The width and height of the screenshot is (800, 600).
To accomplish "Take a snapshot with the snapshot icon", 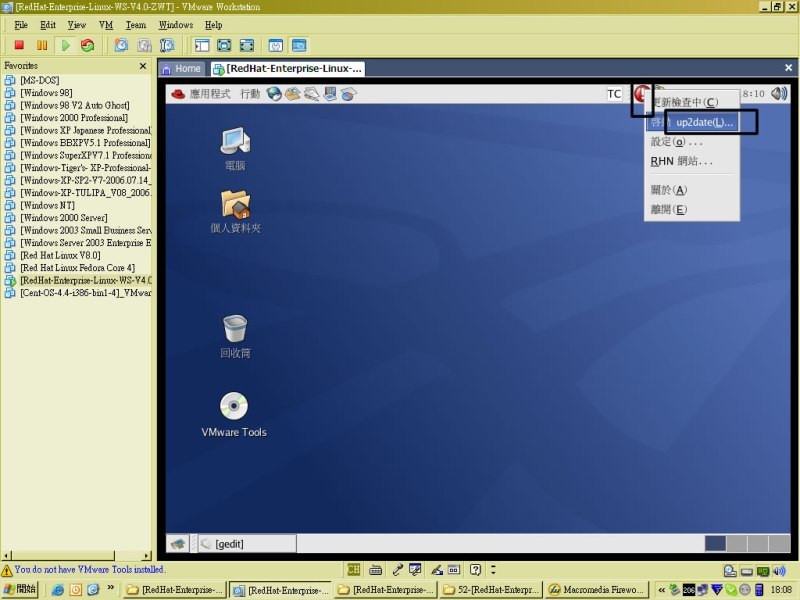I will click(121, 45).
